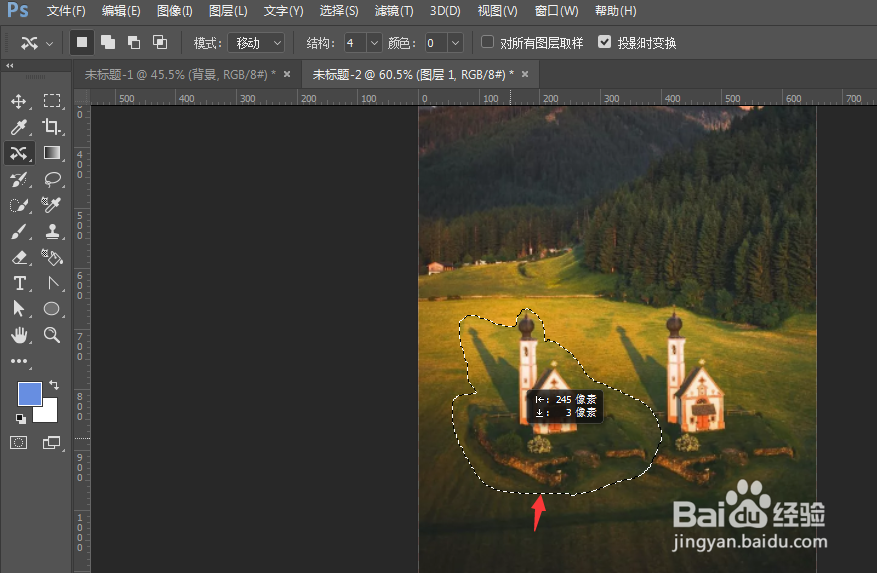Select the Content-Aware Move tool in toolbox
Screen dimensions: 877x573
[x=18, y=153]
